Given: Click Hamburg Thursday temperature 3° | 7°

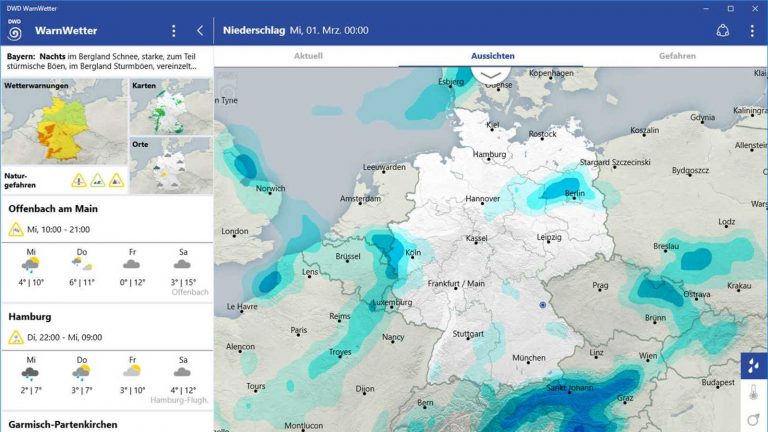Looking at the screenshot, I should point(82,390).
